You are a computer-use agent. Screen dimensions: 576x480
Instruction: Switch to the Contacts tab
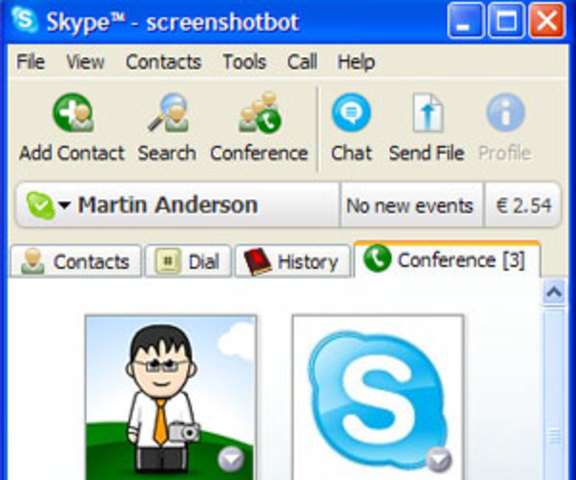76,261
